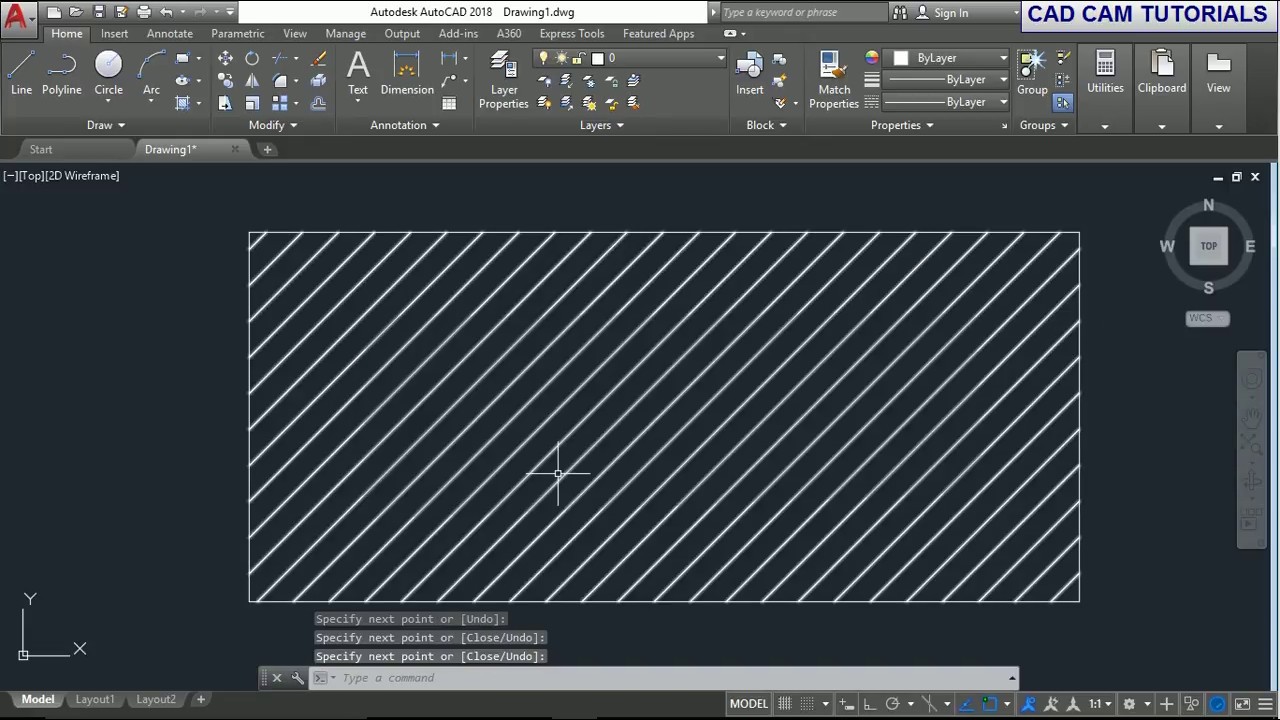Viewport: 1280px width, 720px height.
Task: Click the Match Properties tool
Action: pos(834,80)
